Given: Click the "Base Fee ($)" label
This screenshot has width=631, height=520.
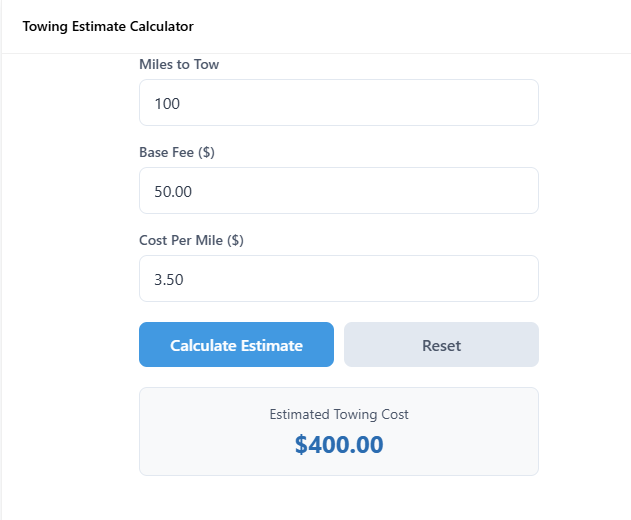Looking at the screenshot, I should 177,153.
